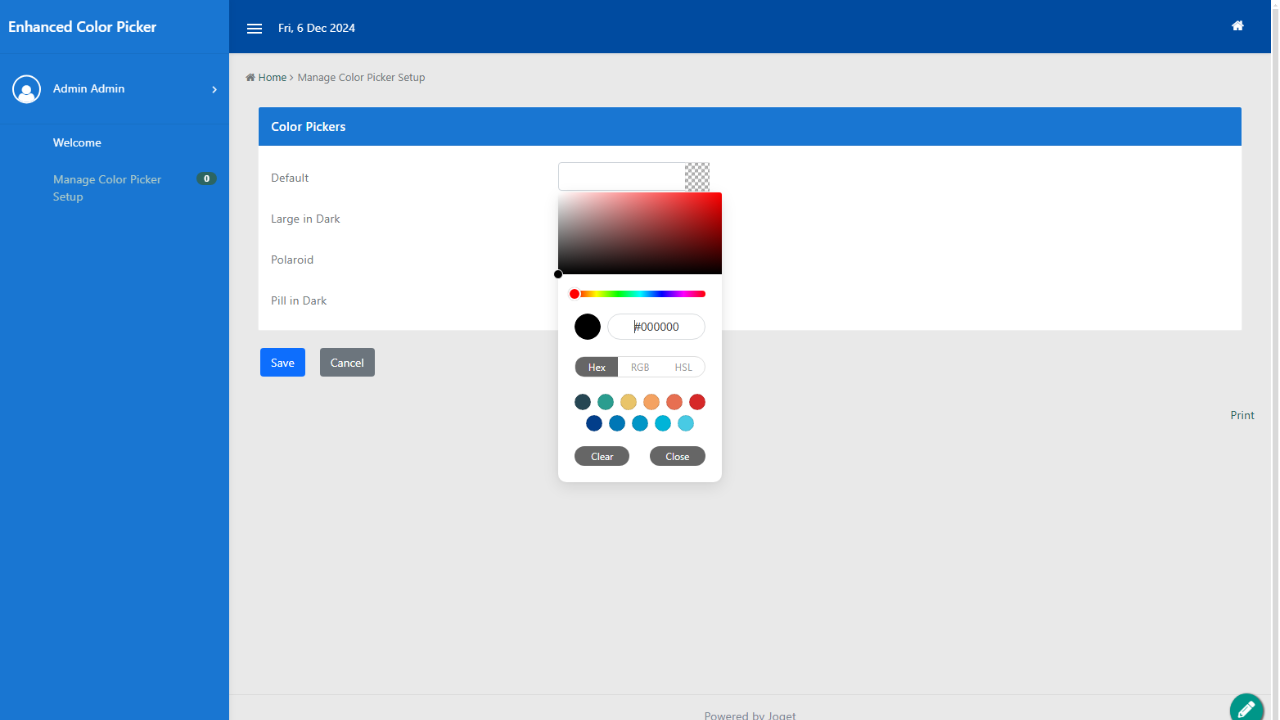
Task: Open the Welcome menu item
Action: click(77, 143)
